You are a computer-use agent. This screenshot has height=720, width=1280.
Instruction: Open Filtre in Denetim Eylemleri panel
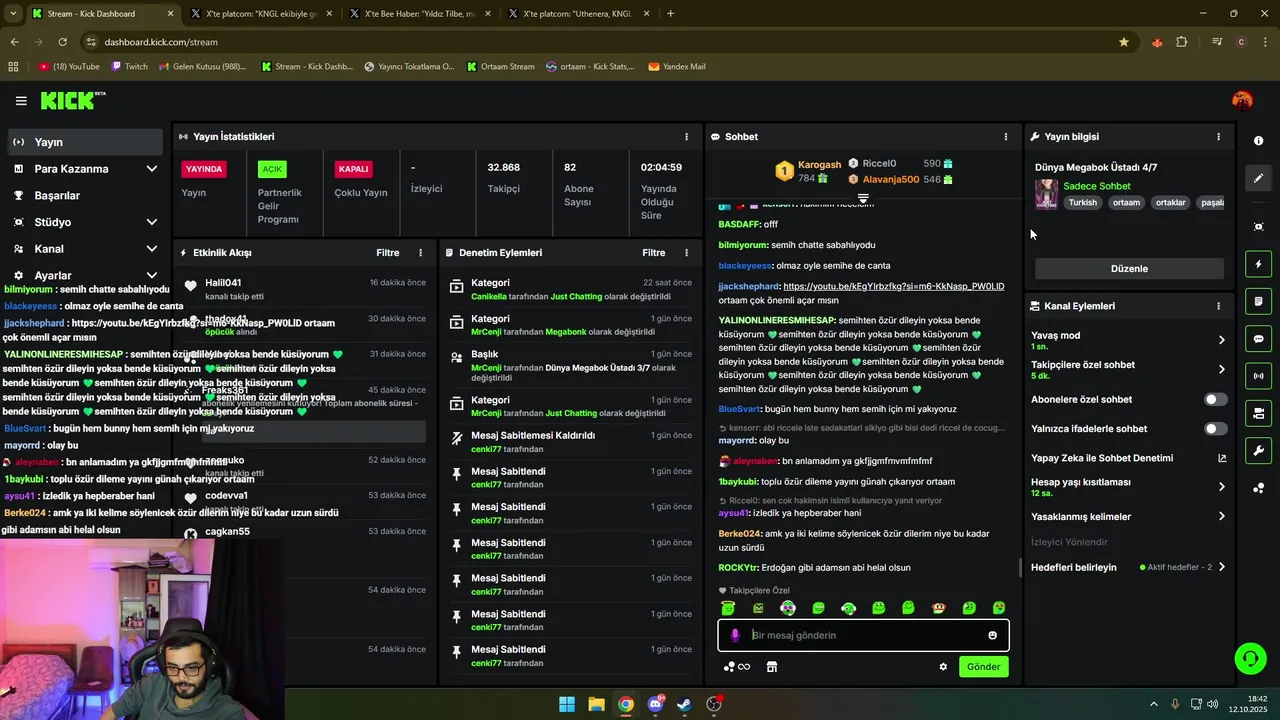click(x=653, y=253)
